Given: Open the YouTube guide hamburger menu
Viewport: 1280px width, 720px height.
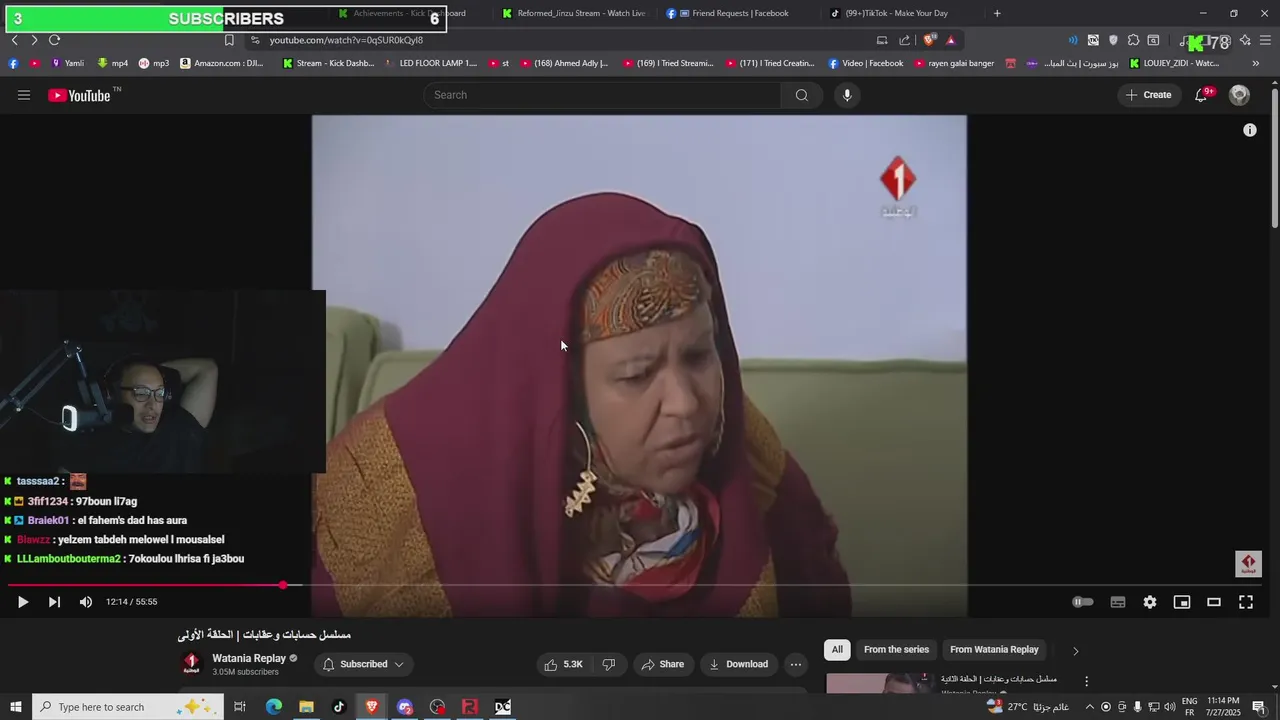Looking at the screenshot, I should point(24,95).
